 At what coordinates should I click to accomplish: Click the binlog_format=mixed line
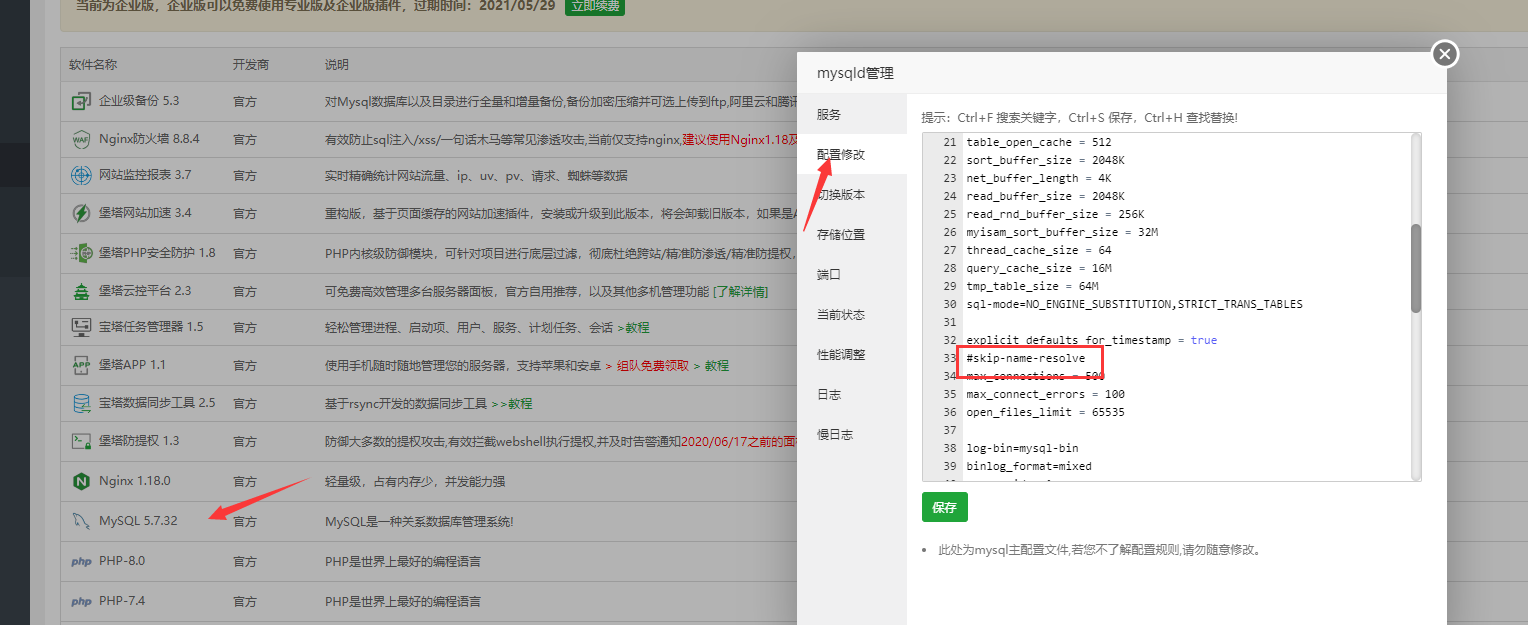tap(1029, 466)
